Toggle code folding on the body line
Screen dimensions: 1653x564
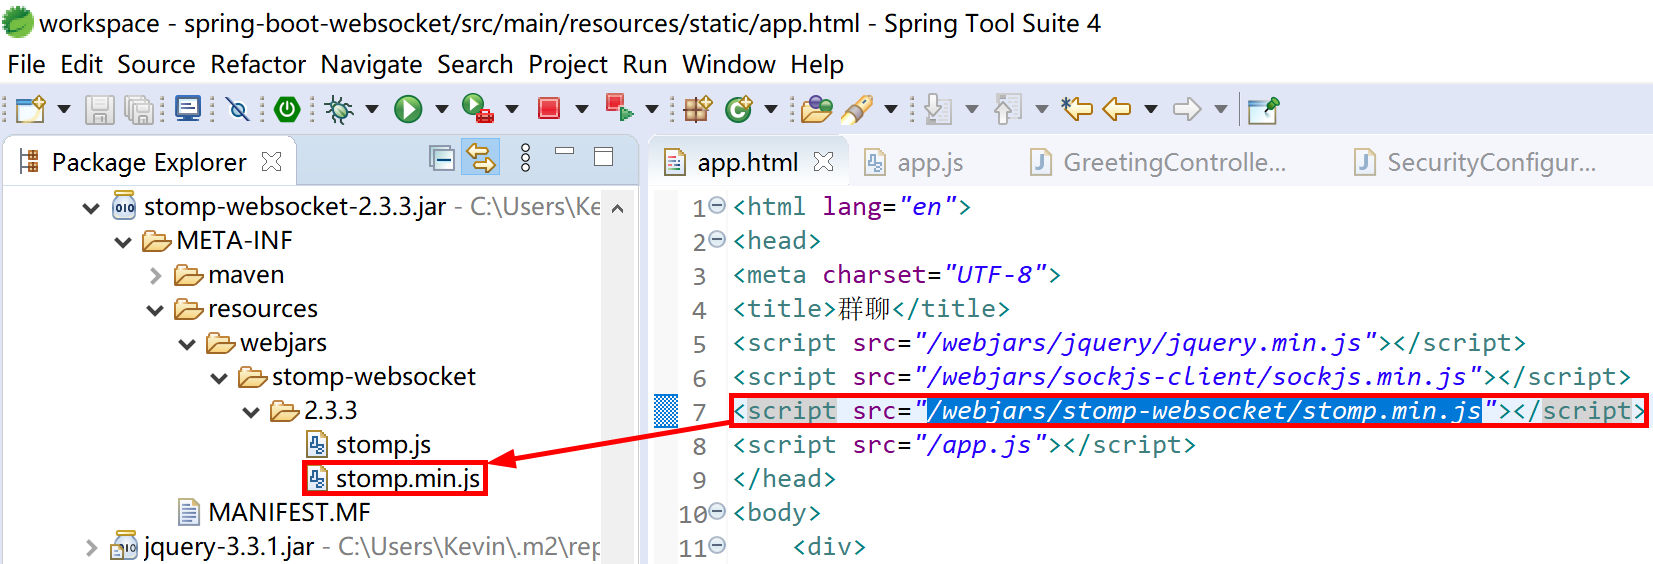point(717,512)
